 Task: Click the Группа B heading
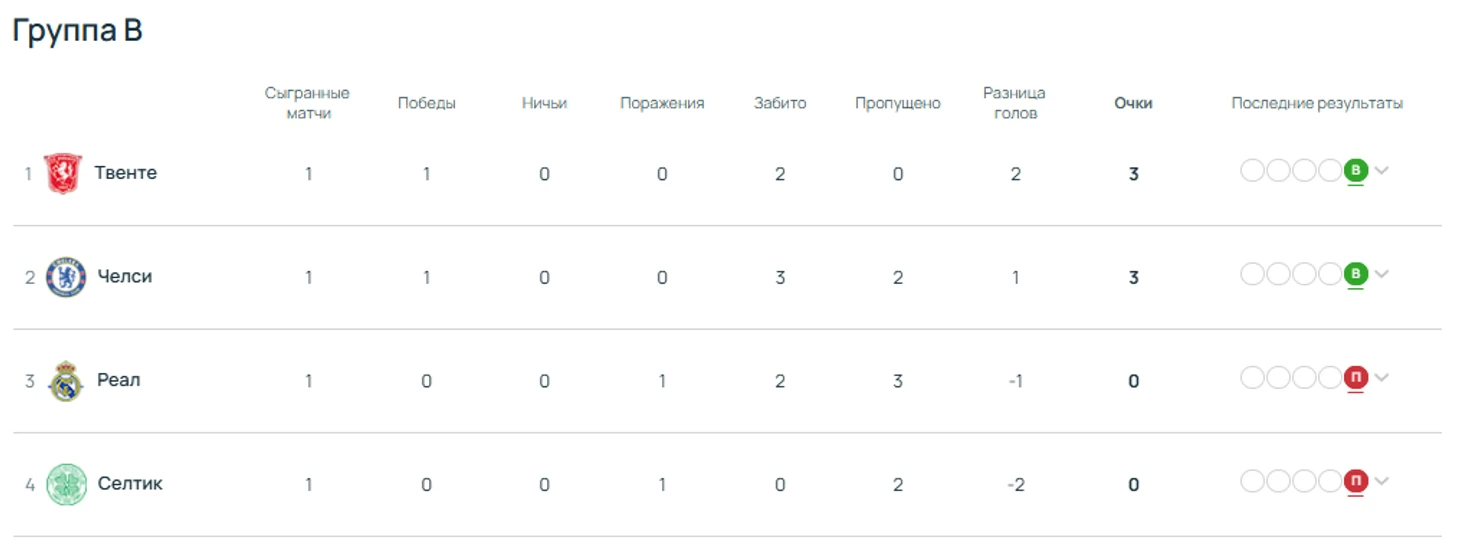pos(77,31)
